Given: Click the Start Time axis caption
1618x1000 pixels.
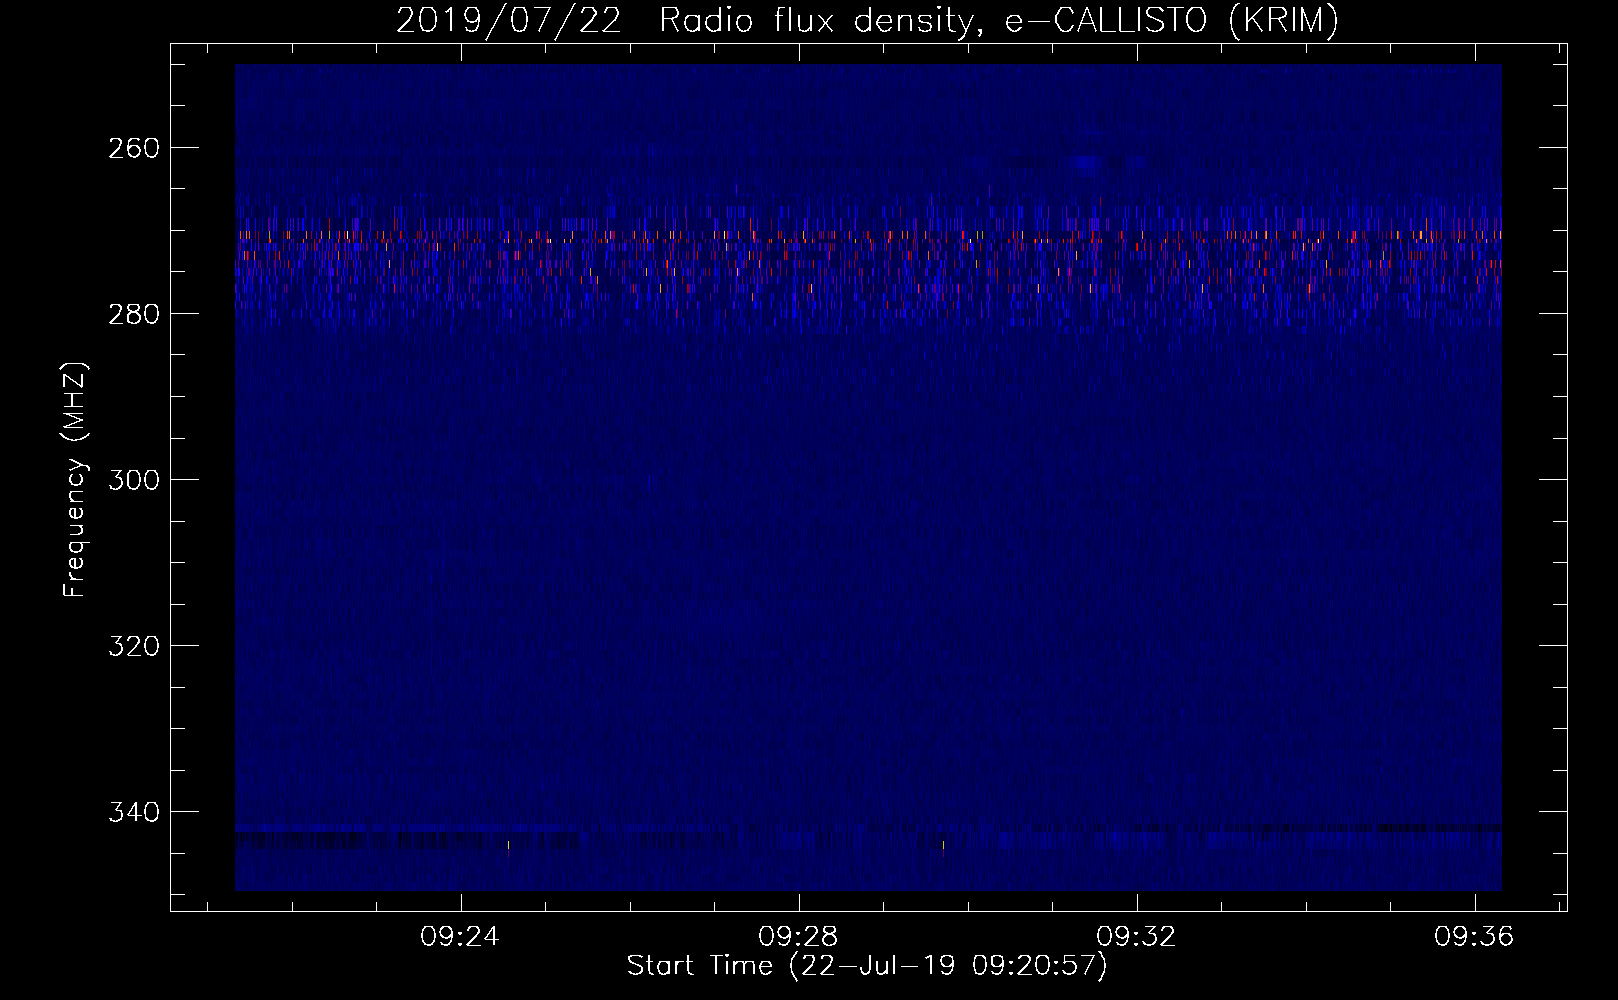Looking at the screenshot, I should [x=867, y=966].
